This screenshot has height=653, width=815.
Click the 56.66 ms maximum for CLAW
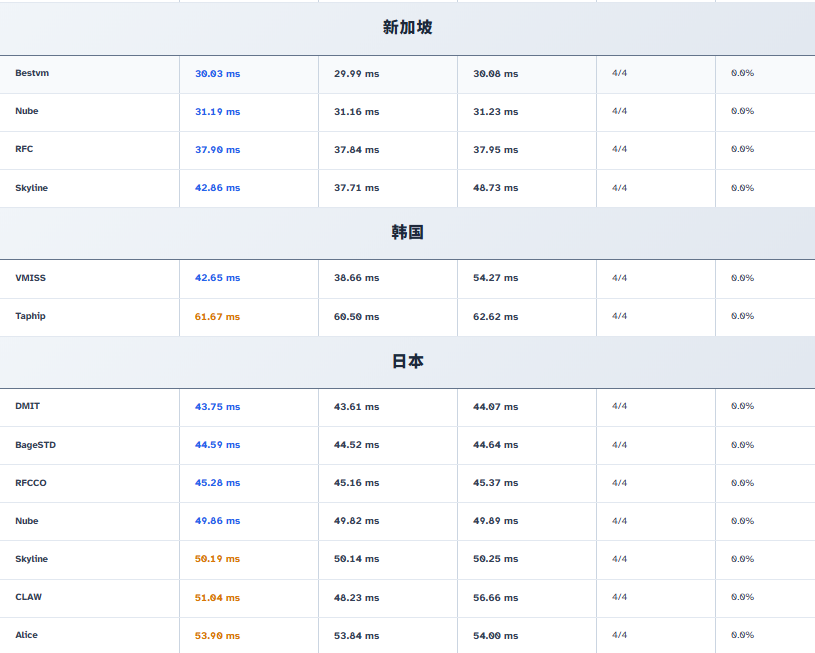tap(495, 598)
